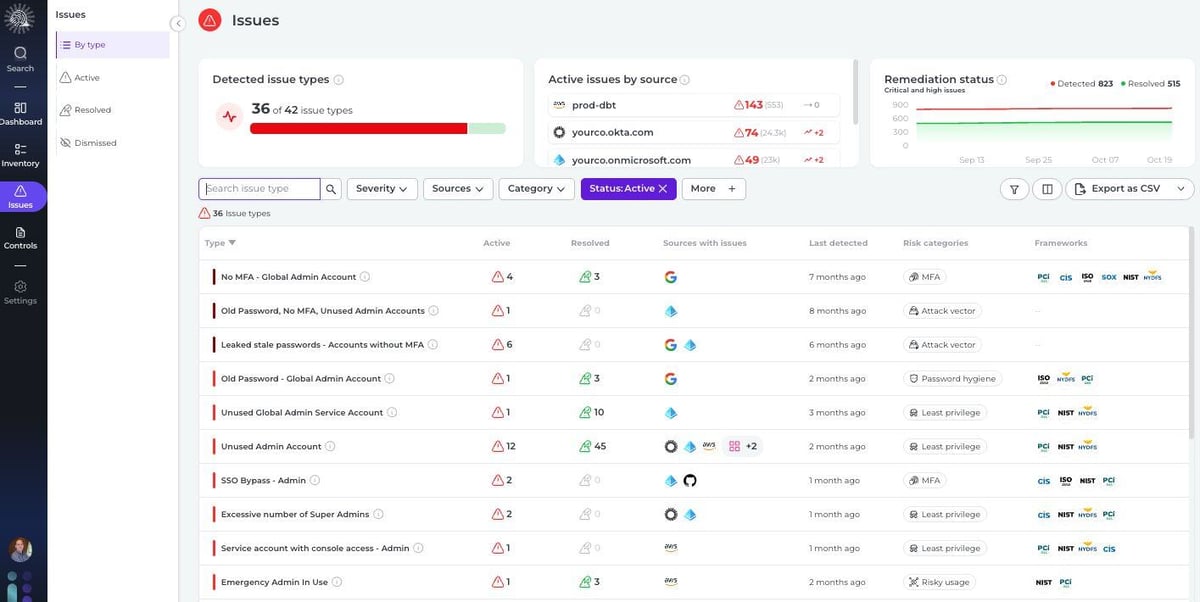Select the yourco.onmicrosoft.com source row
This screenshot has width=1200, height=602.
(694, 160)
